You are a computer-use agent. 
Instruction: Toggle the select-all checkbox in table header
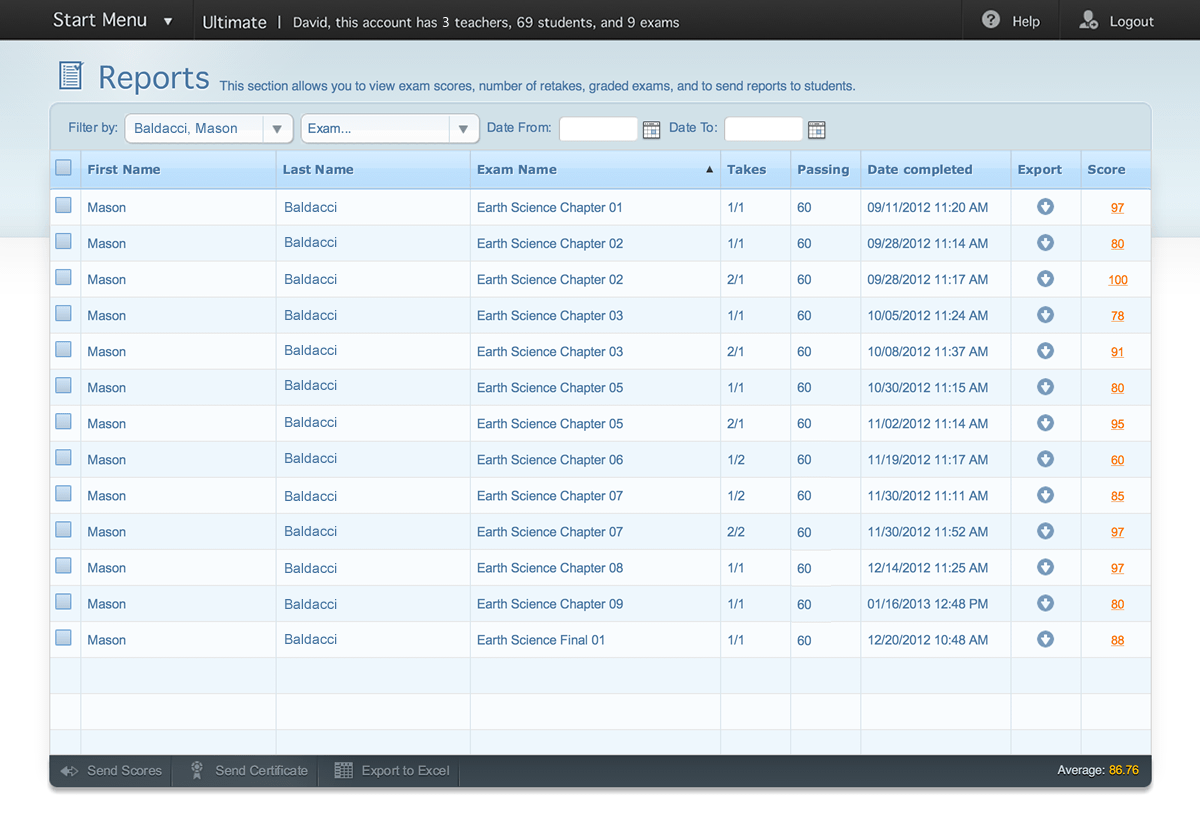pos(63,168)
